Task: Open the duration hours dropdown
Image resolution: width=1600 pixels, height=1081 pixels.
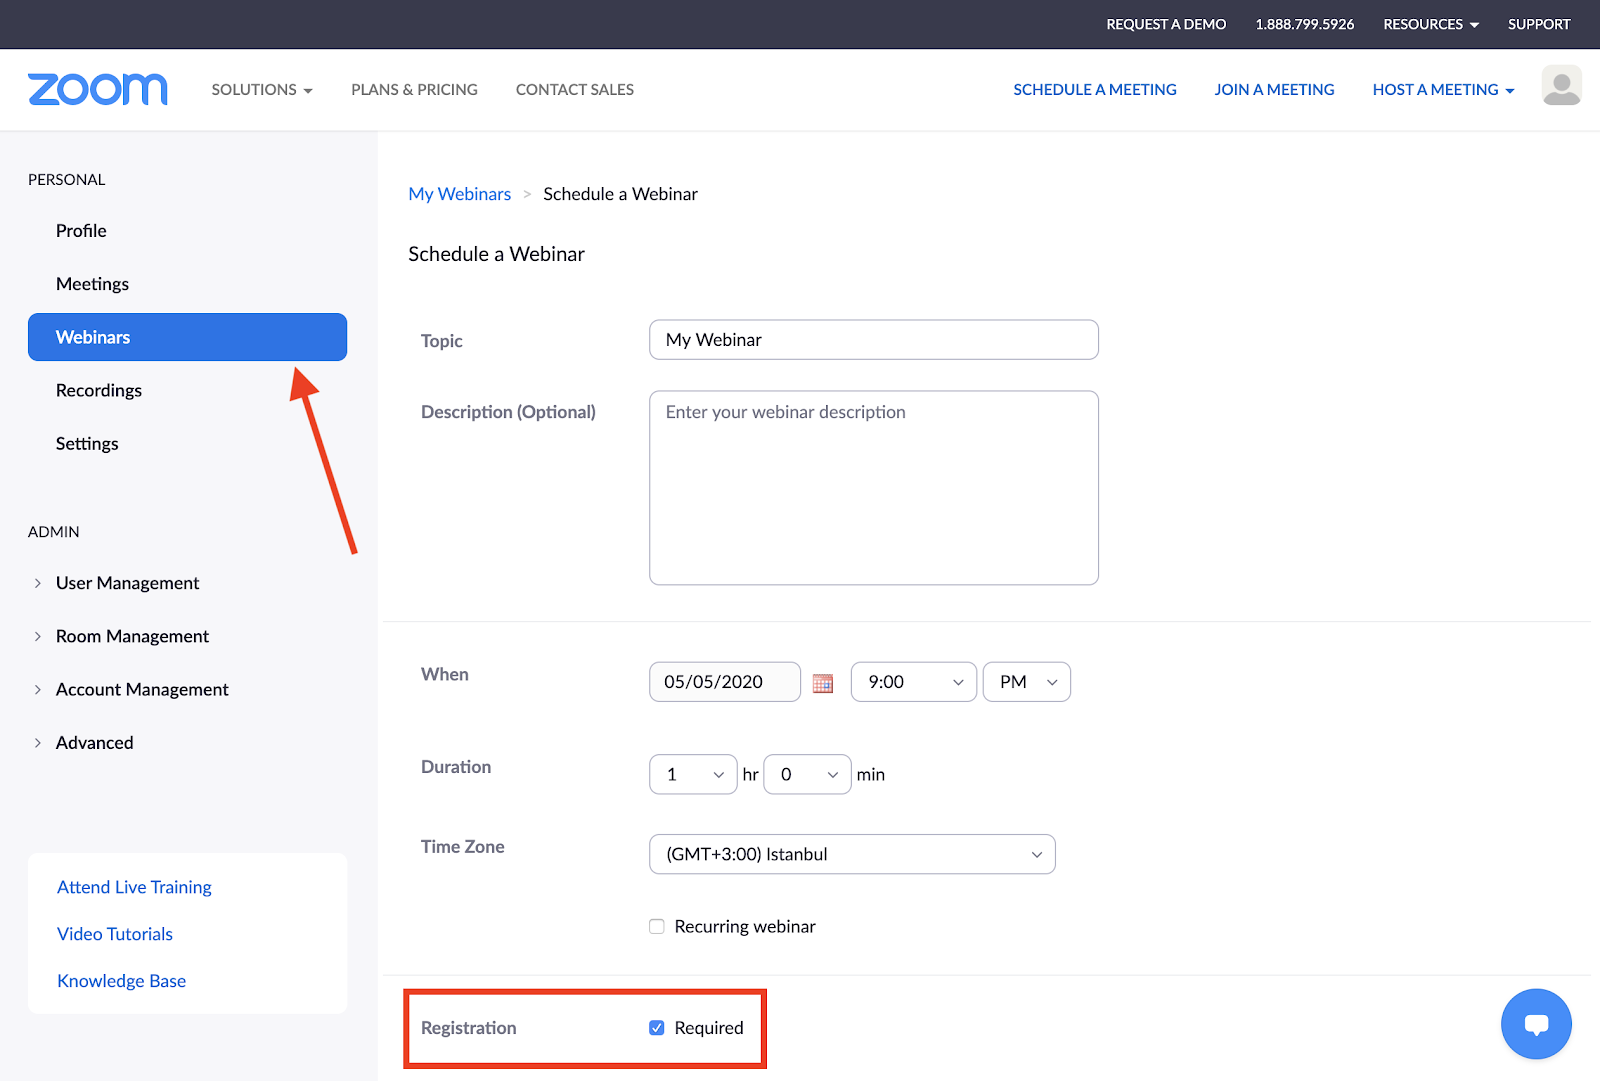Action: coord(693,775)
